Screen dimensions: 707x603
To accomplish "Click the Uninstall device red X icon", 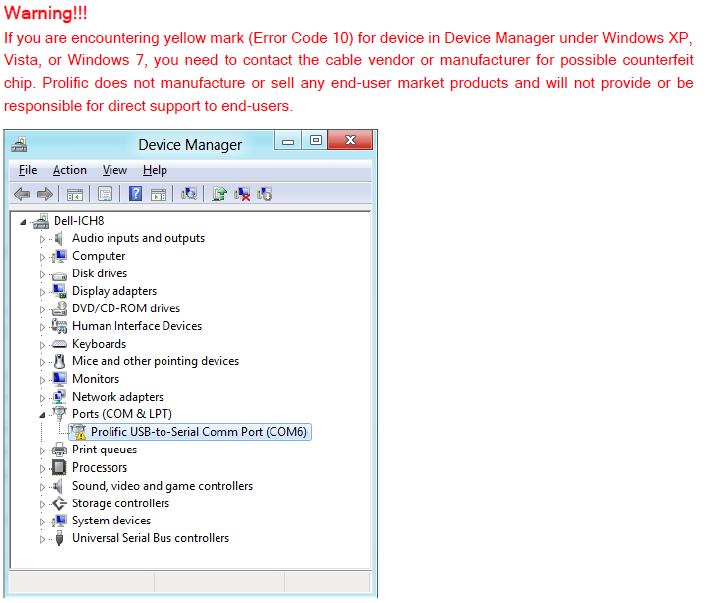I will coord(242,194).
